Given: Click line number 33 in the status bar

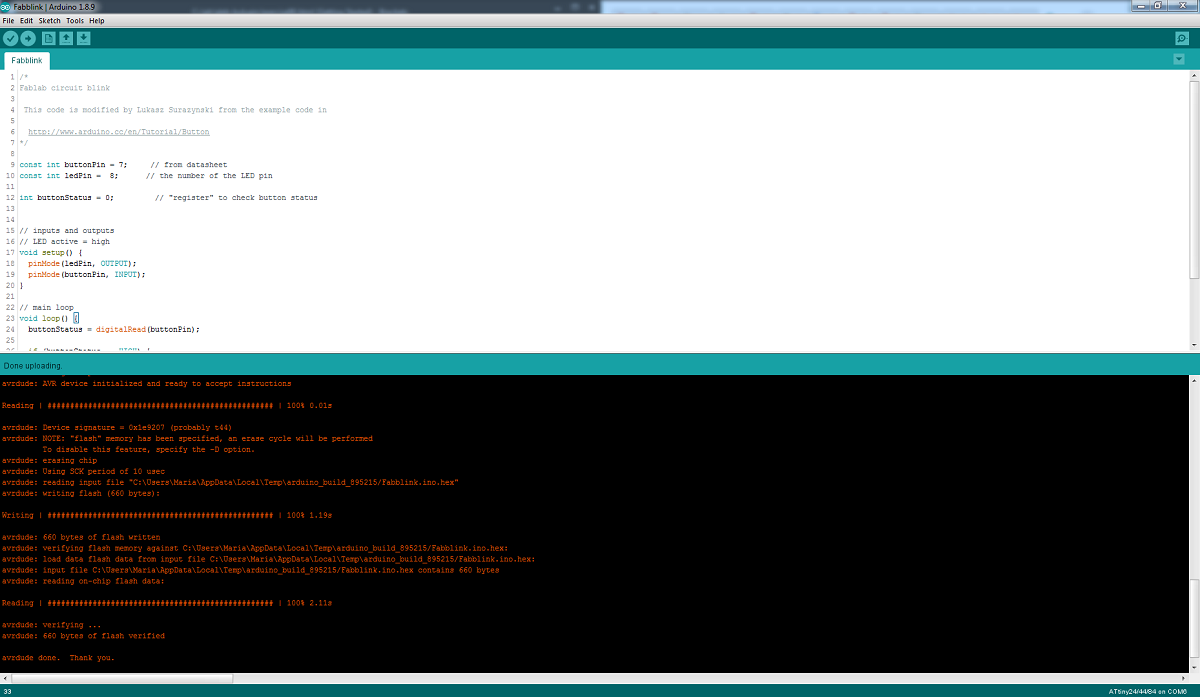Looking at the screenshot, I should 7,691.
